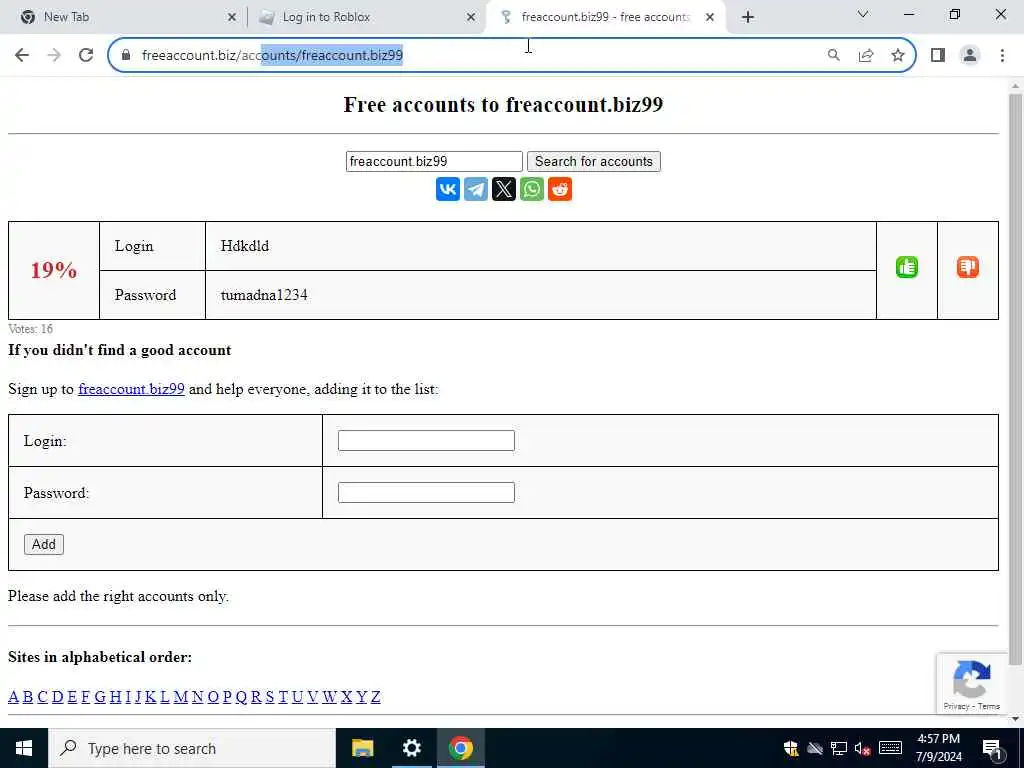This screenshot has width=1024, height=768.
Task: Close the Log in to Roblox tab
Action: (x=471, y=18)
